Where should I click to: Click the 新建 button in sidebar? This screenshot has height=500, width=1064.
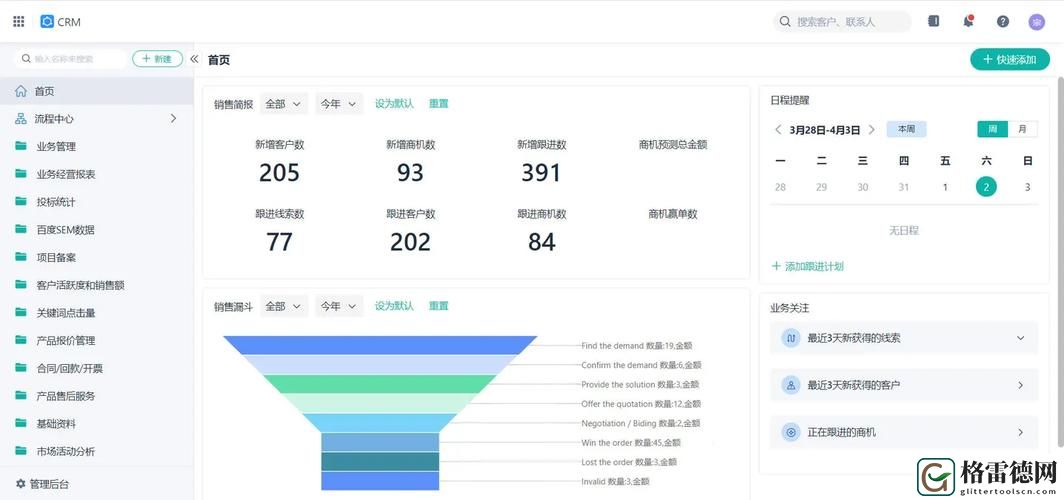tap(157, 59)
